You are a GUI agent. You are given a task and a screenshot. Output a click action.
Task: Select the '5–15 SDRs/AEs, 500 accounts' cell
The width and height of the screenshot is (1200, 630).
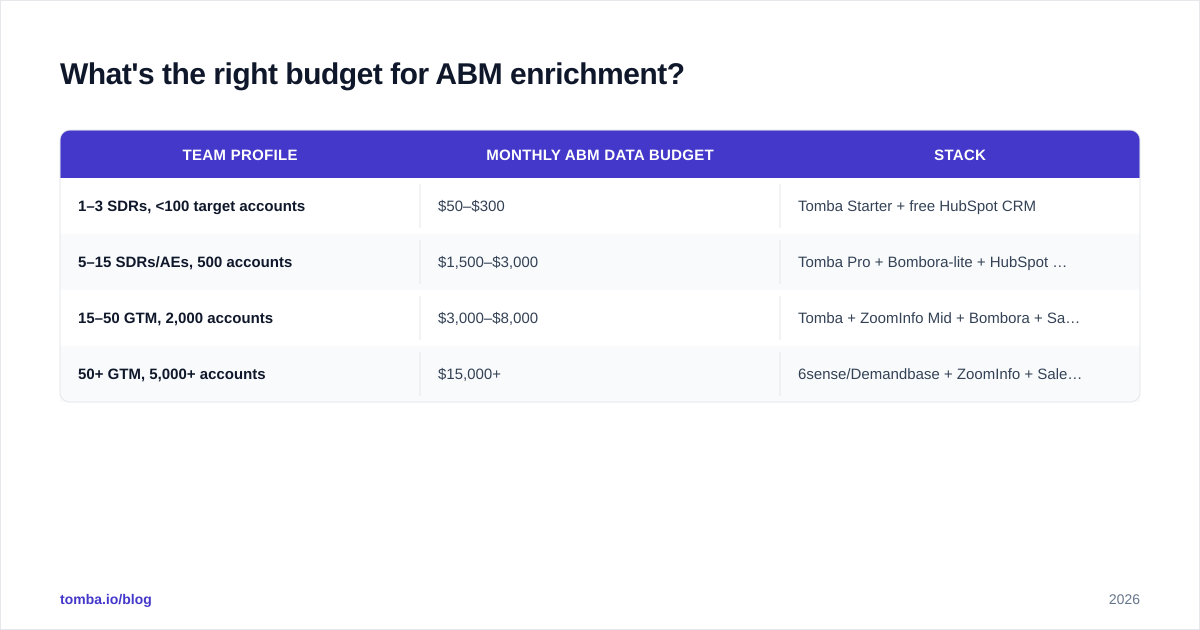coord(240,262)
